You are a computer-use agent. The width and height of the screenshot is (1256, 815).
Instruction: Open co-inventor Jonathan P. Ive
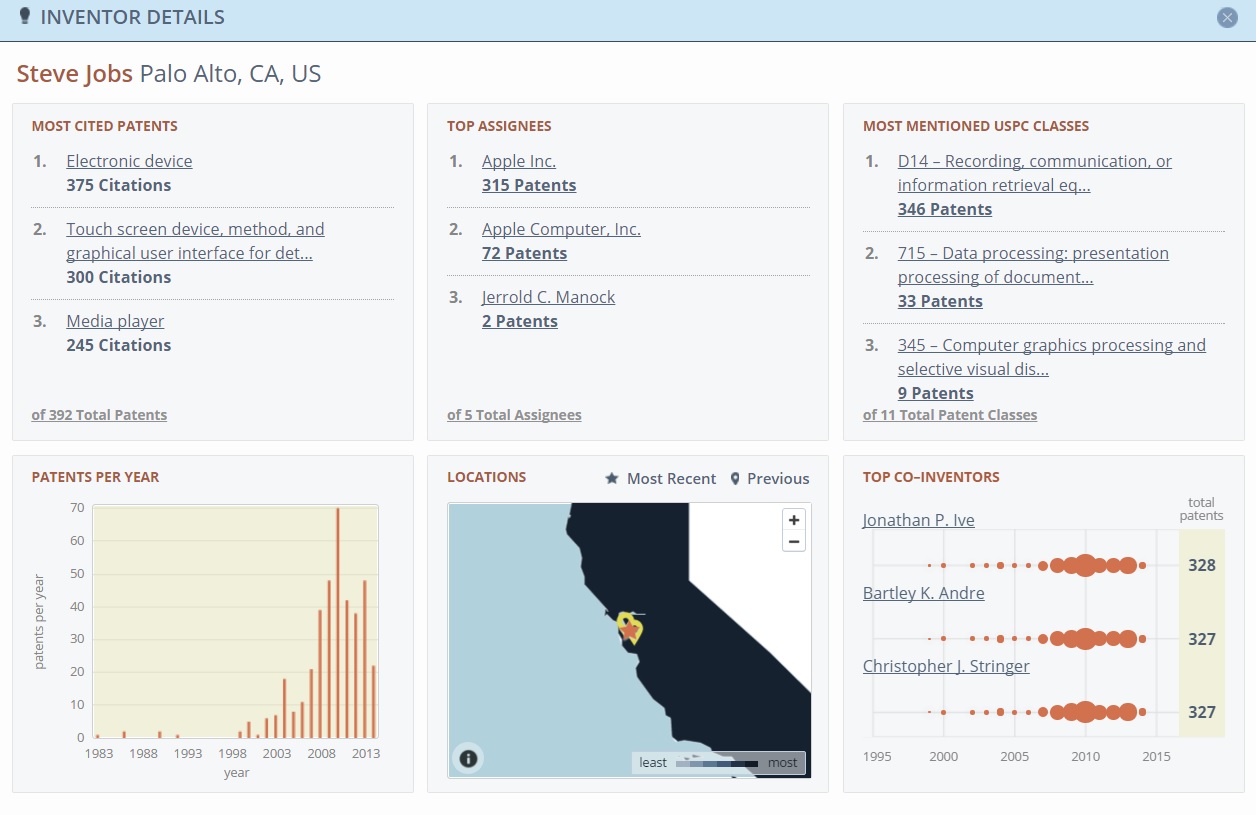coord(918,520)
